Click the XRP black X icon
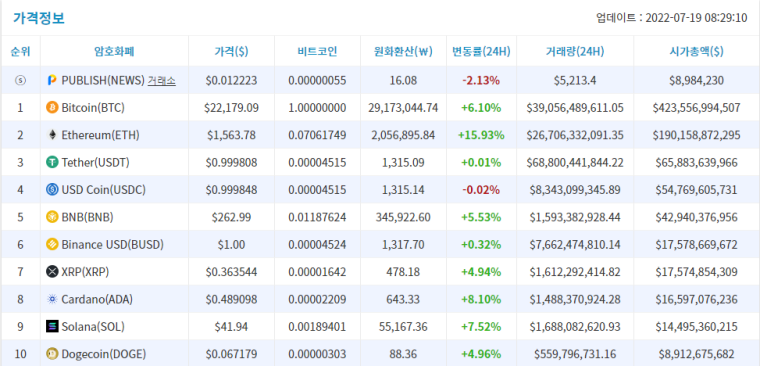Screen dimensions: 760x366 pos(52,272)
